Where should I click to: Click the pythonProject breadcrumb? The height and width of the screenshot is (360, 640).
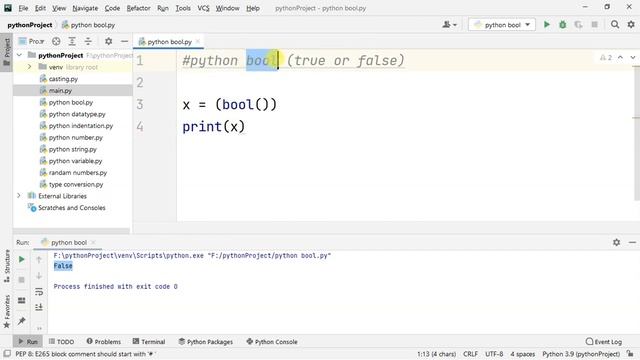tap(30, 25)
